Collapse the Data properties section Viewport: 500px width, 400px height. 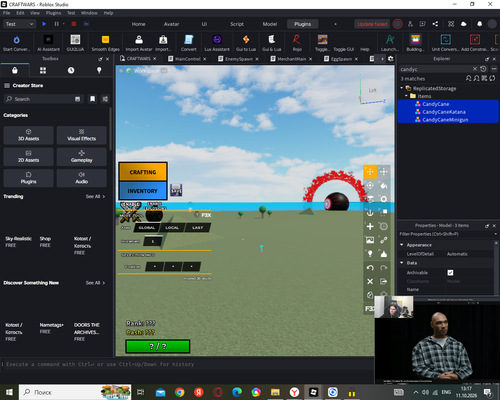[402, 263]
